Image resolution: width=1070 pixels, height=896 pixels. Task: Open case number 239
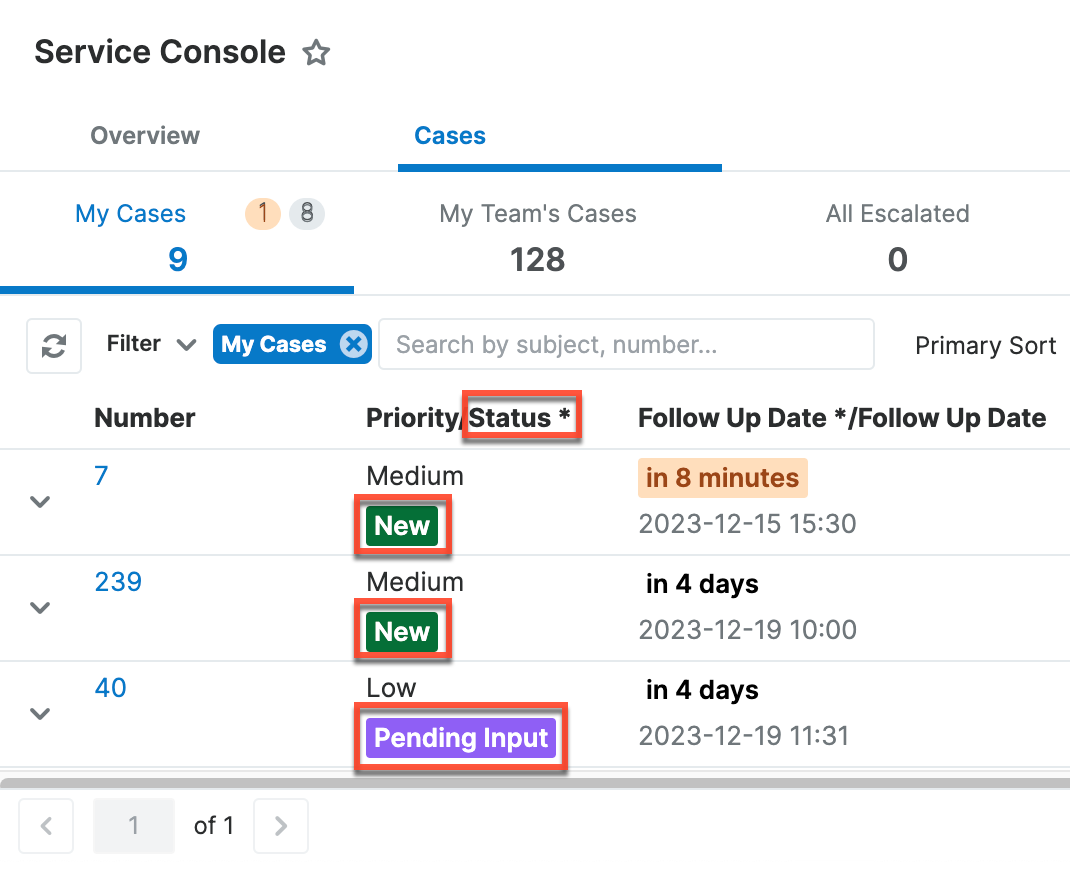(118, 582)
